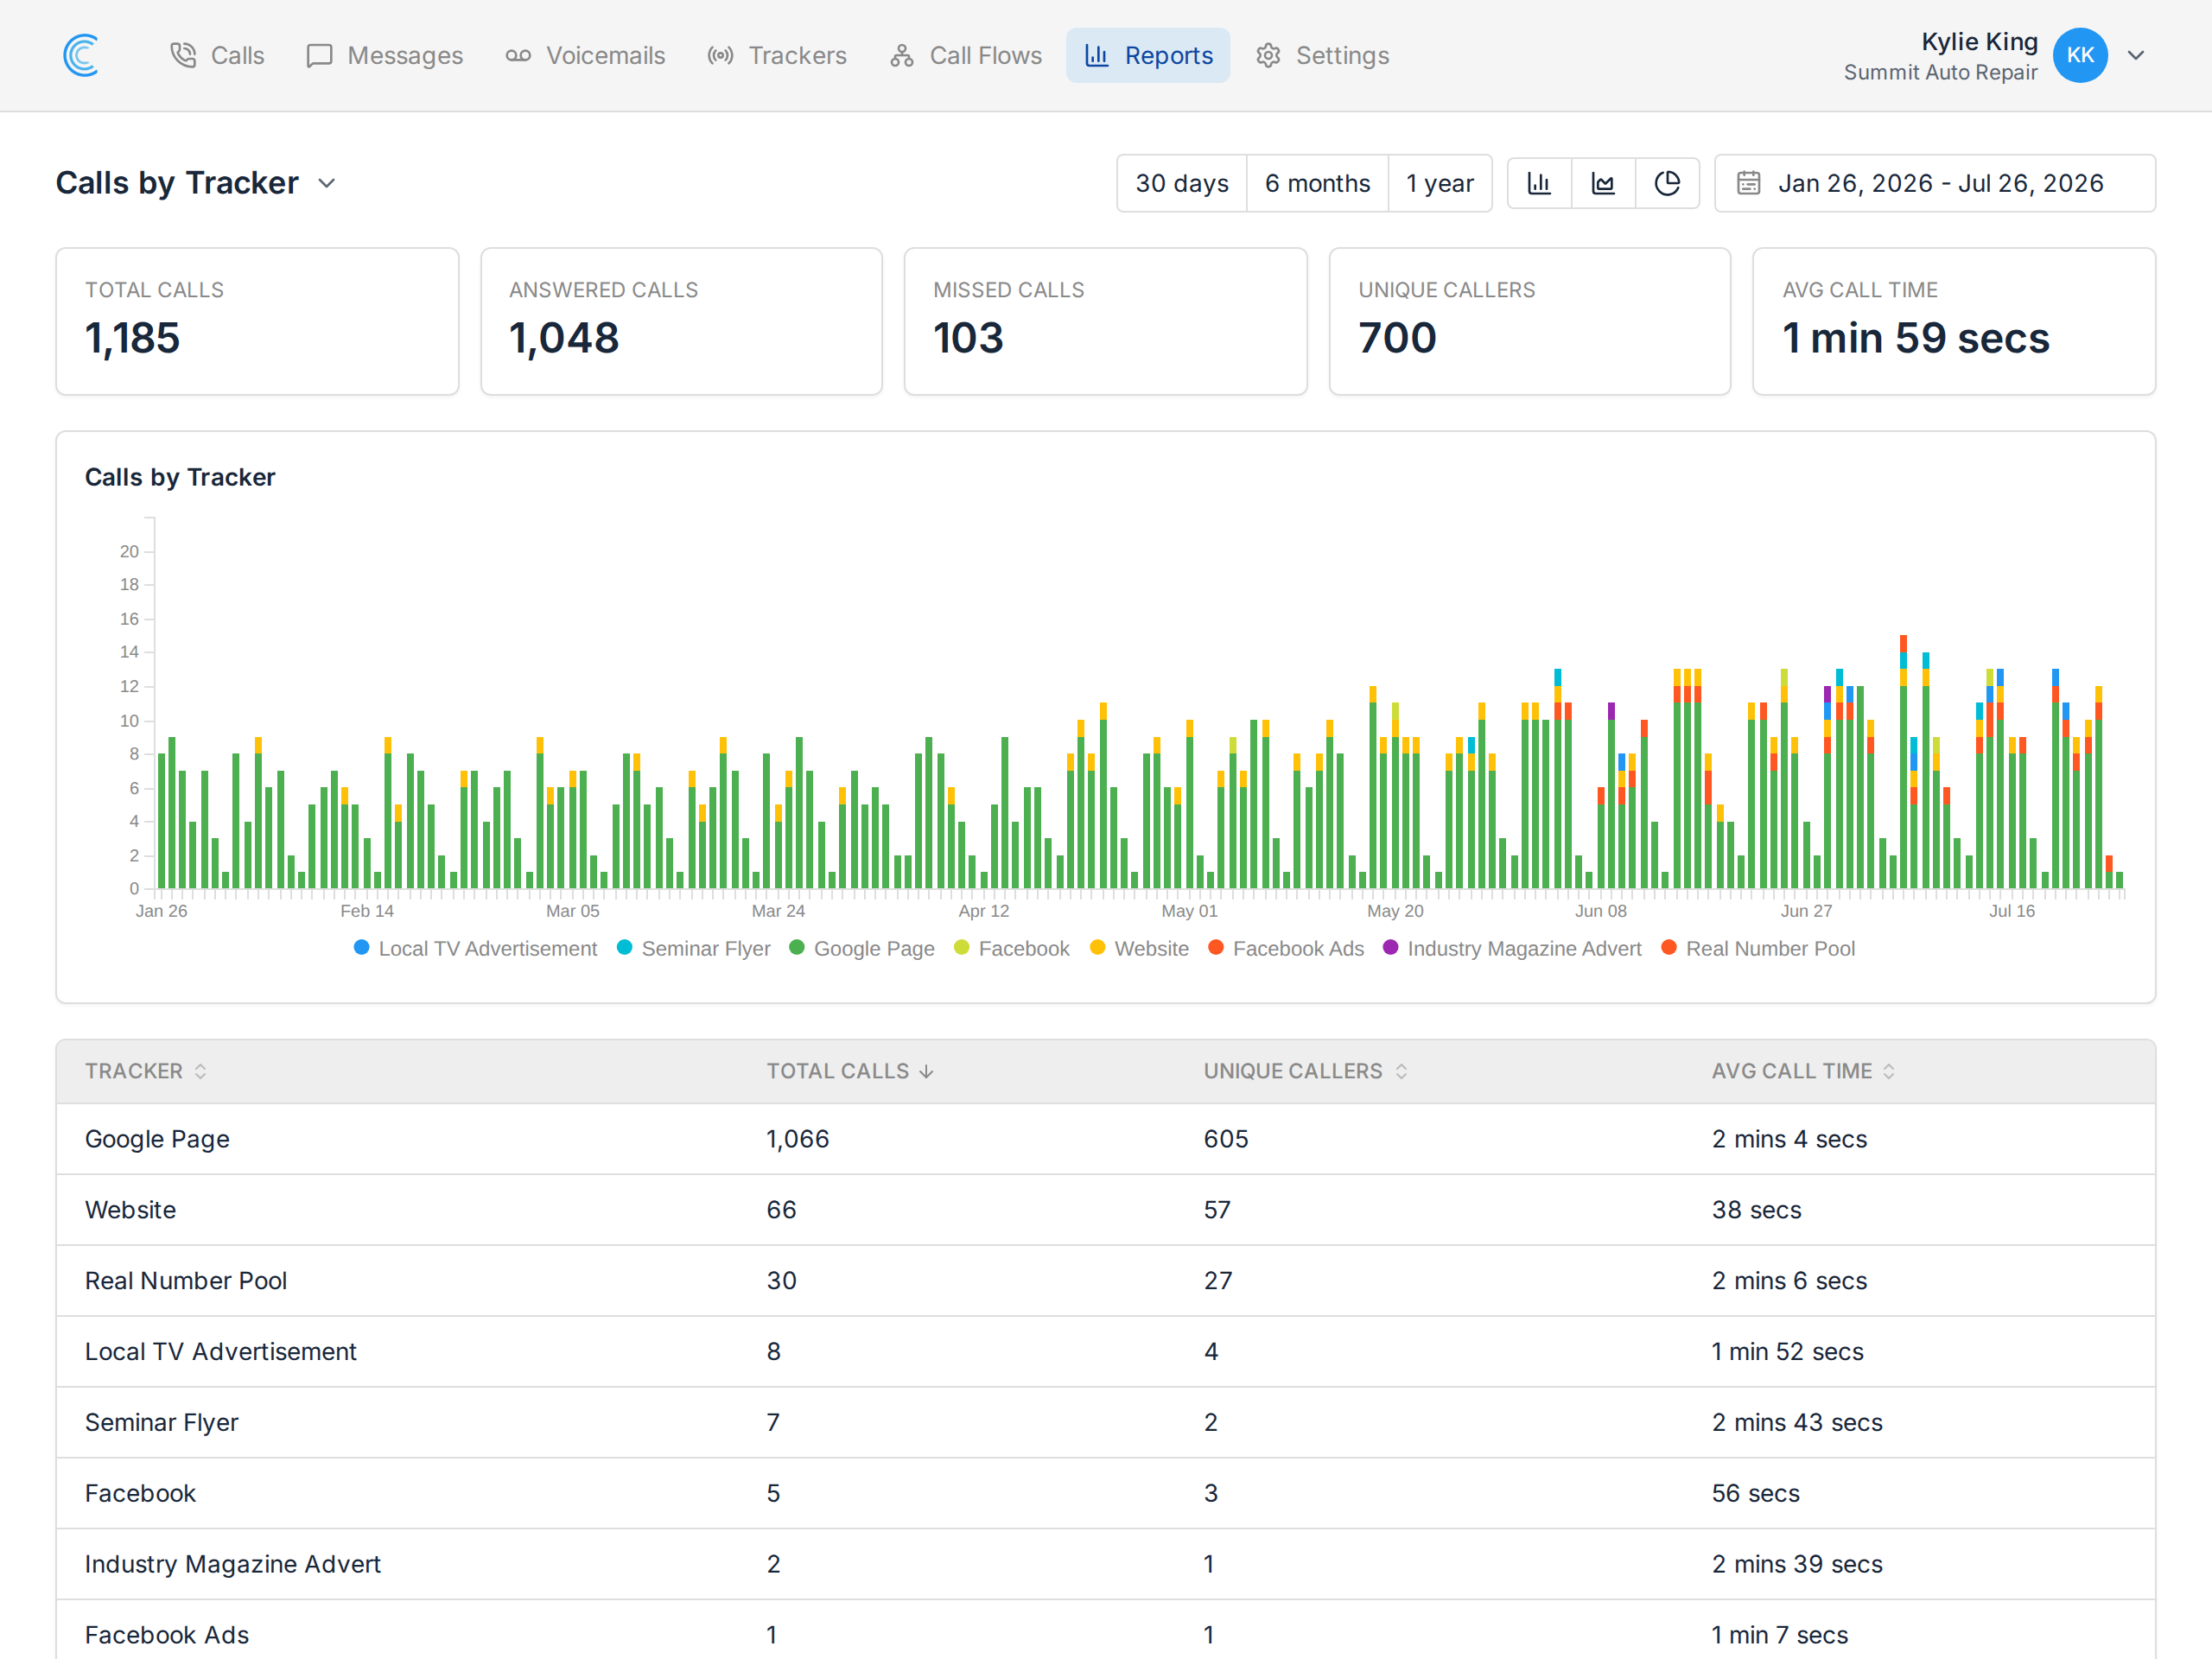Screen dimensions: 2212x1659
Task: Open the date range picker field
Action: [x=1935, y=183]
